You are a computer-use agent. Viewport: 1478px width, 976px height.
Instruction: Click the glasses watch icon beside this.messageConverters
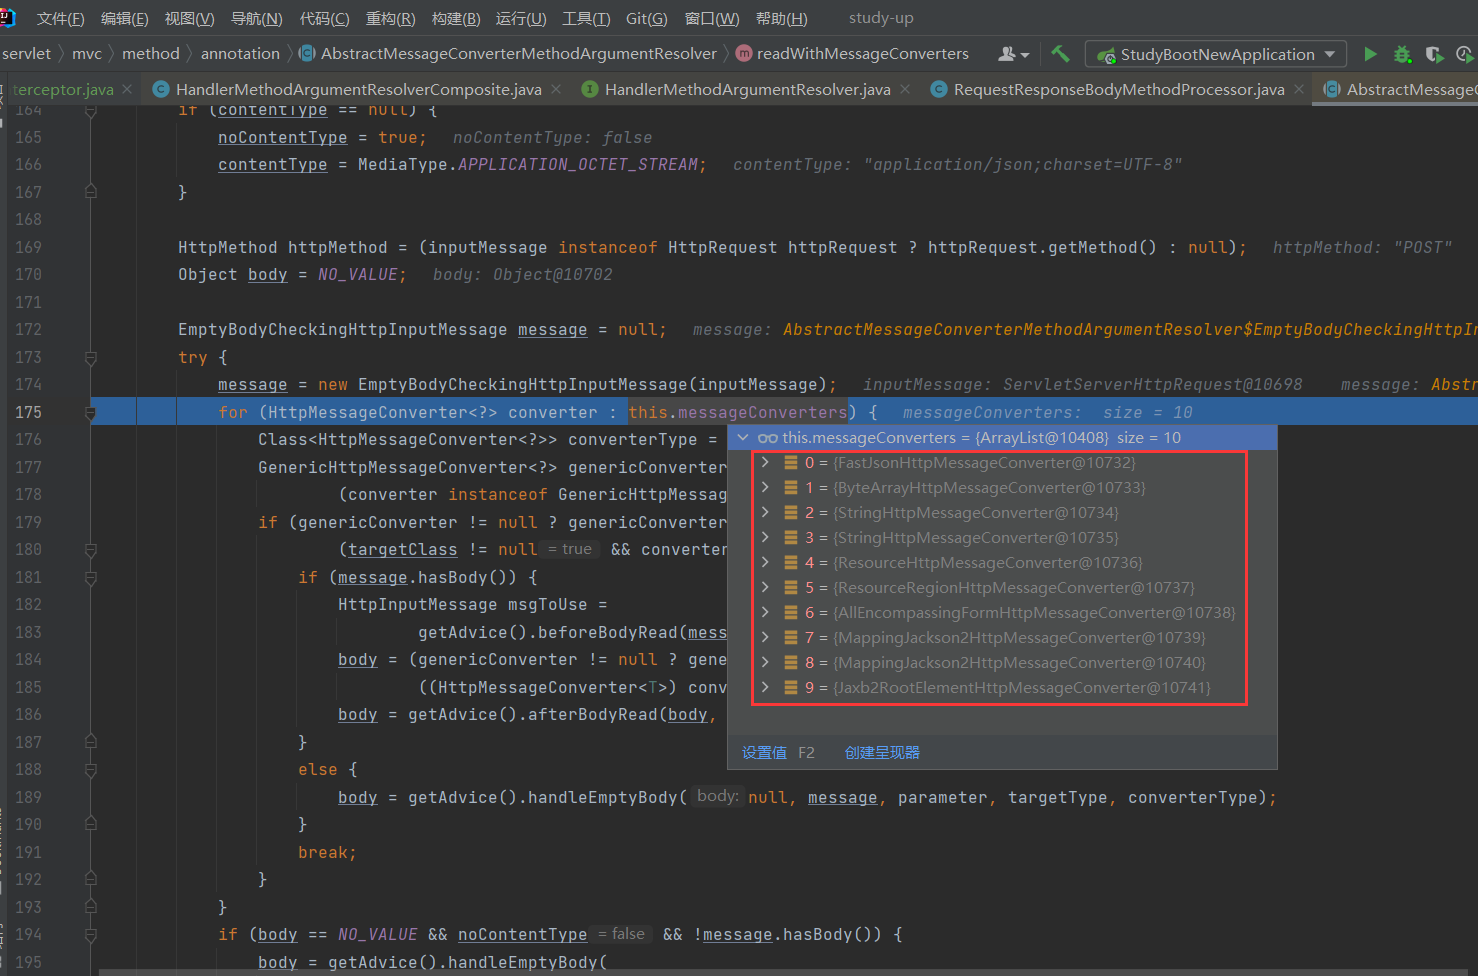coord(768,438)
